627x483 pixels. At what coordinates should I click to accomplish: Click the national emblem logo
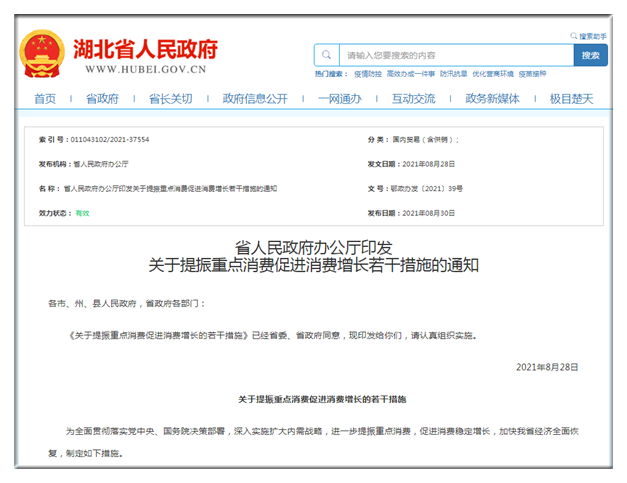click(42, 53)
